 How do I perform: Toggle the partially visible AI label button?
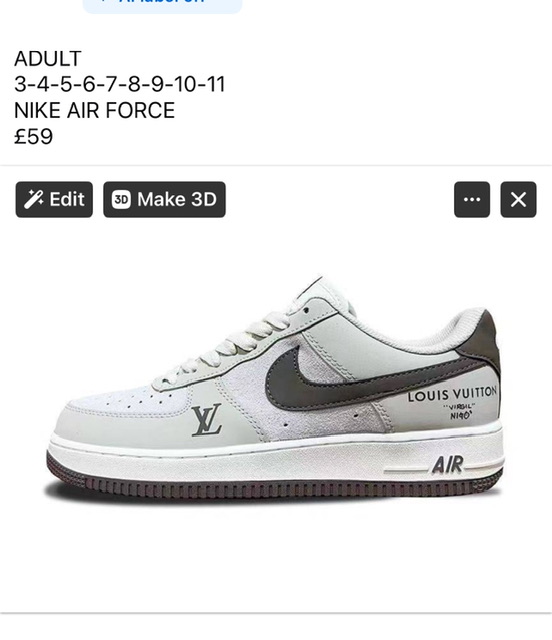pyautogui.click(x=162, y=5)
